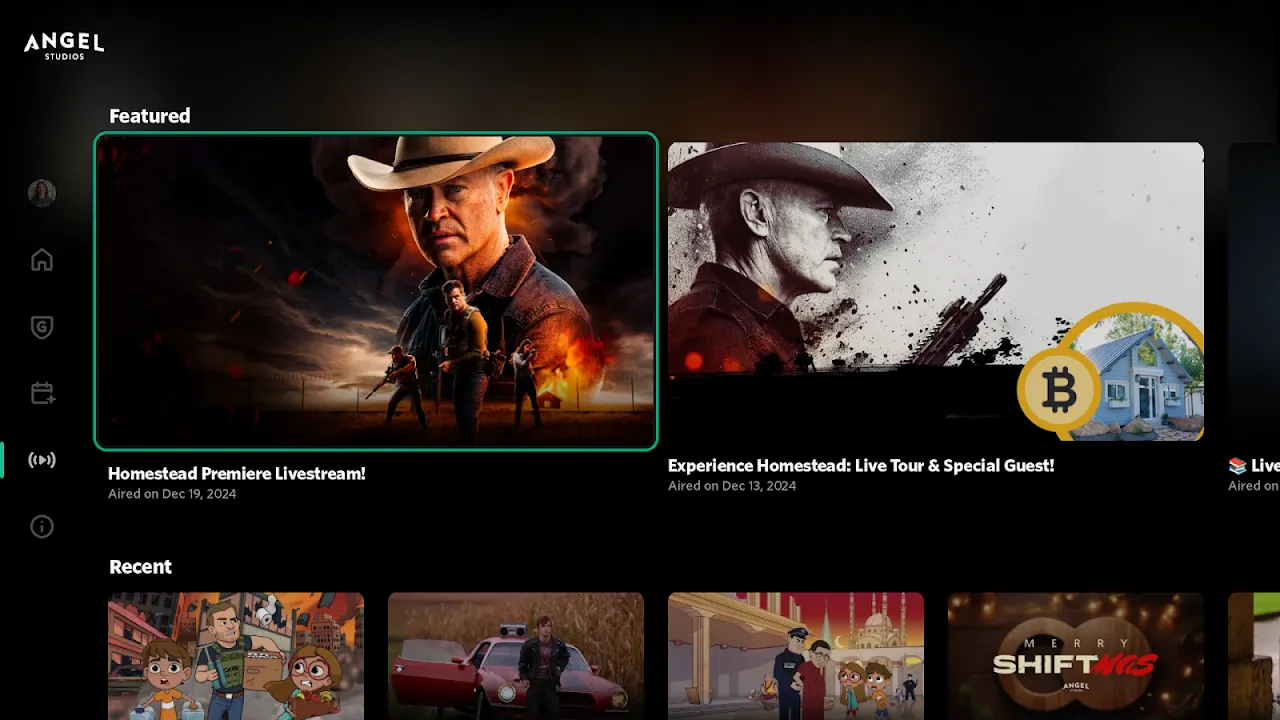Click the 'Recent' section heading
This screenshot has width=1280, height=720.
(x=141, y=567)
